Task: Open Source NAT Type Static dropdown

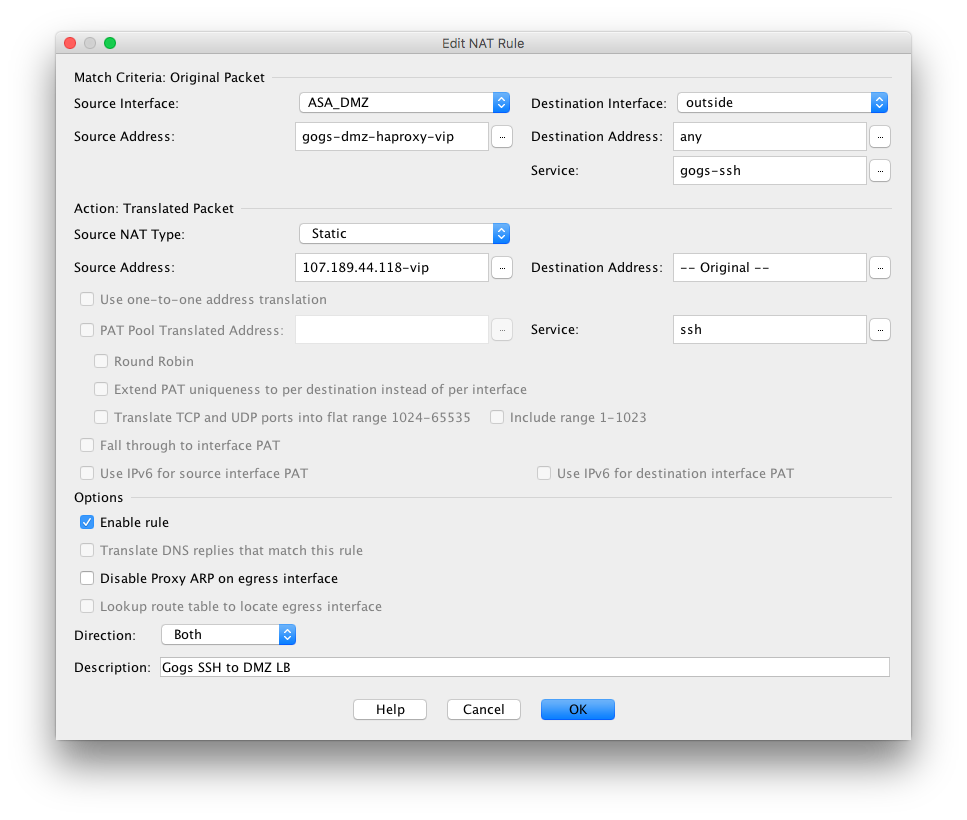Action: pos(404,233)
